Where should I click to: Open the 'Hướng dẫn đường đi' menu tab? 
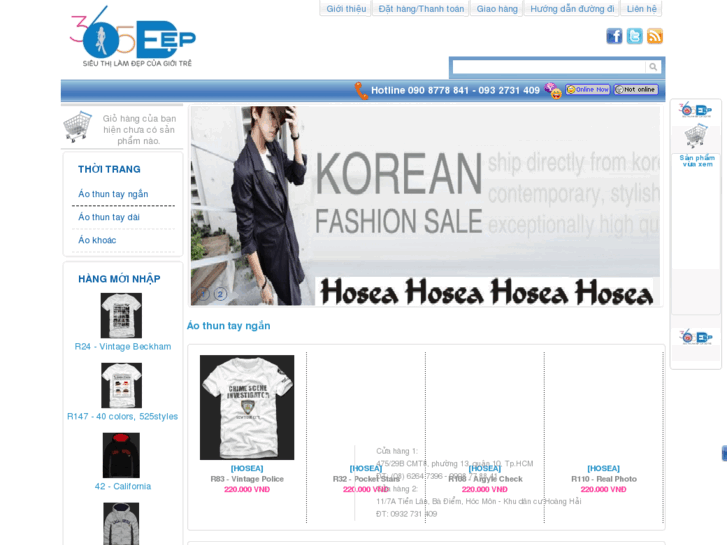[x=572, y=9]
